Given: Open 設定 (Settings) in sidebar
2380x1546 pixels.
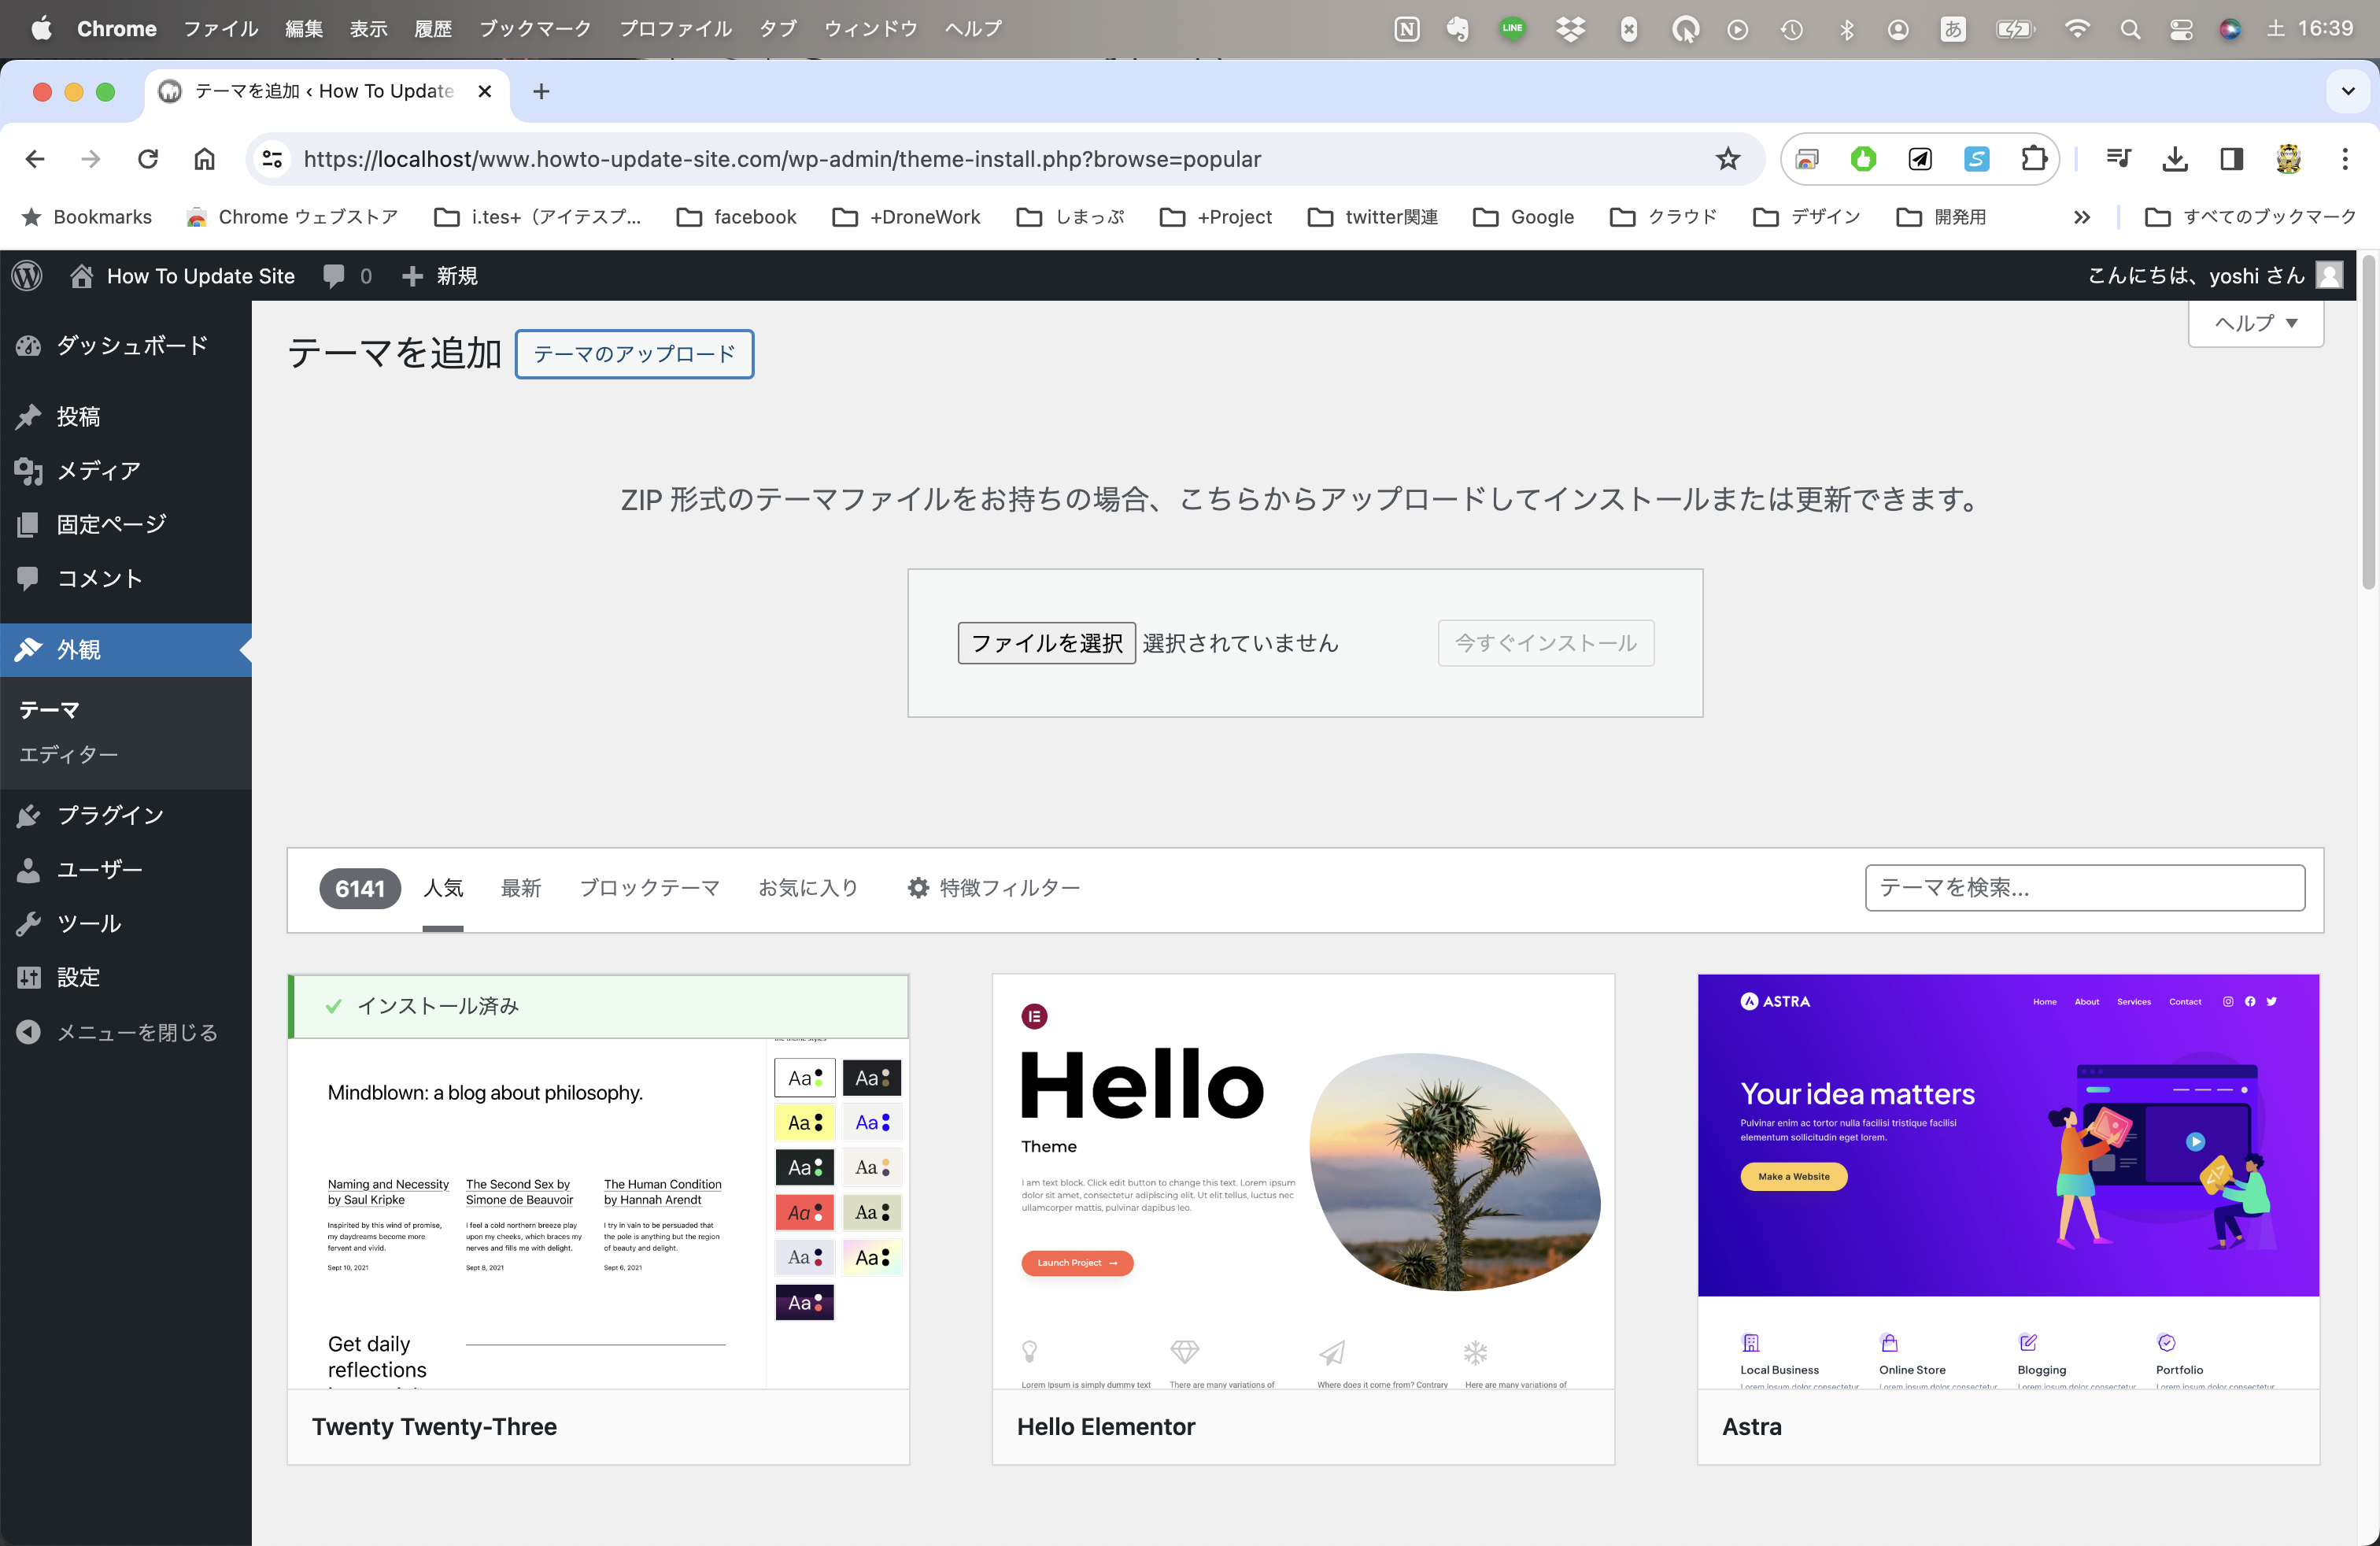Looking at the screenshot, I should pos(126,977).
